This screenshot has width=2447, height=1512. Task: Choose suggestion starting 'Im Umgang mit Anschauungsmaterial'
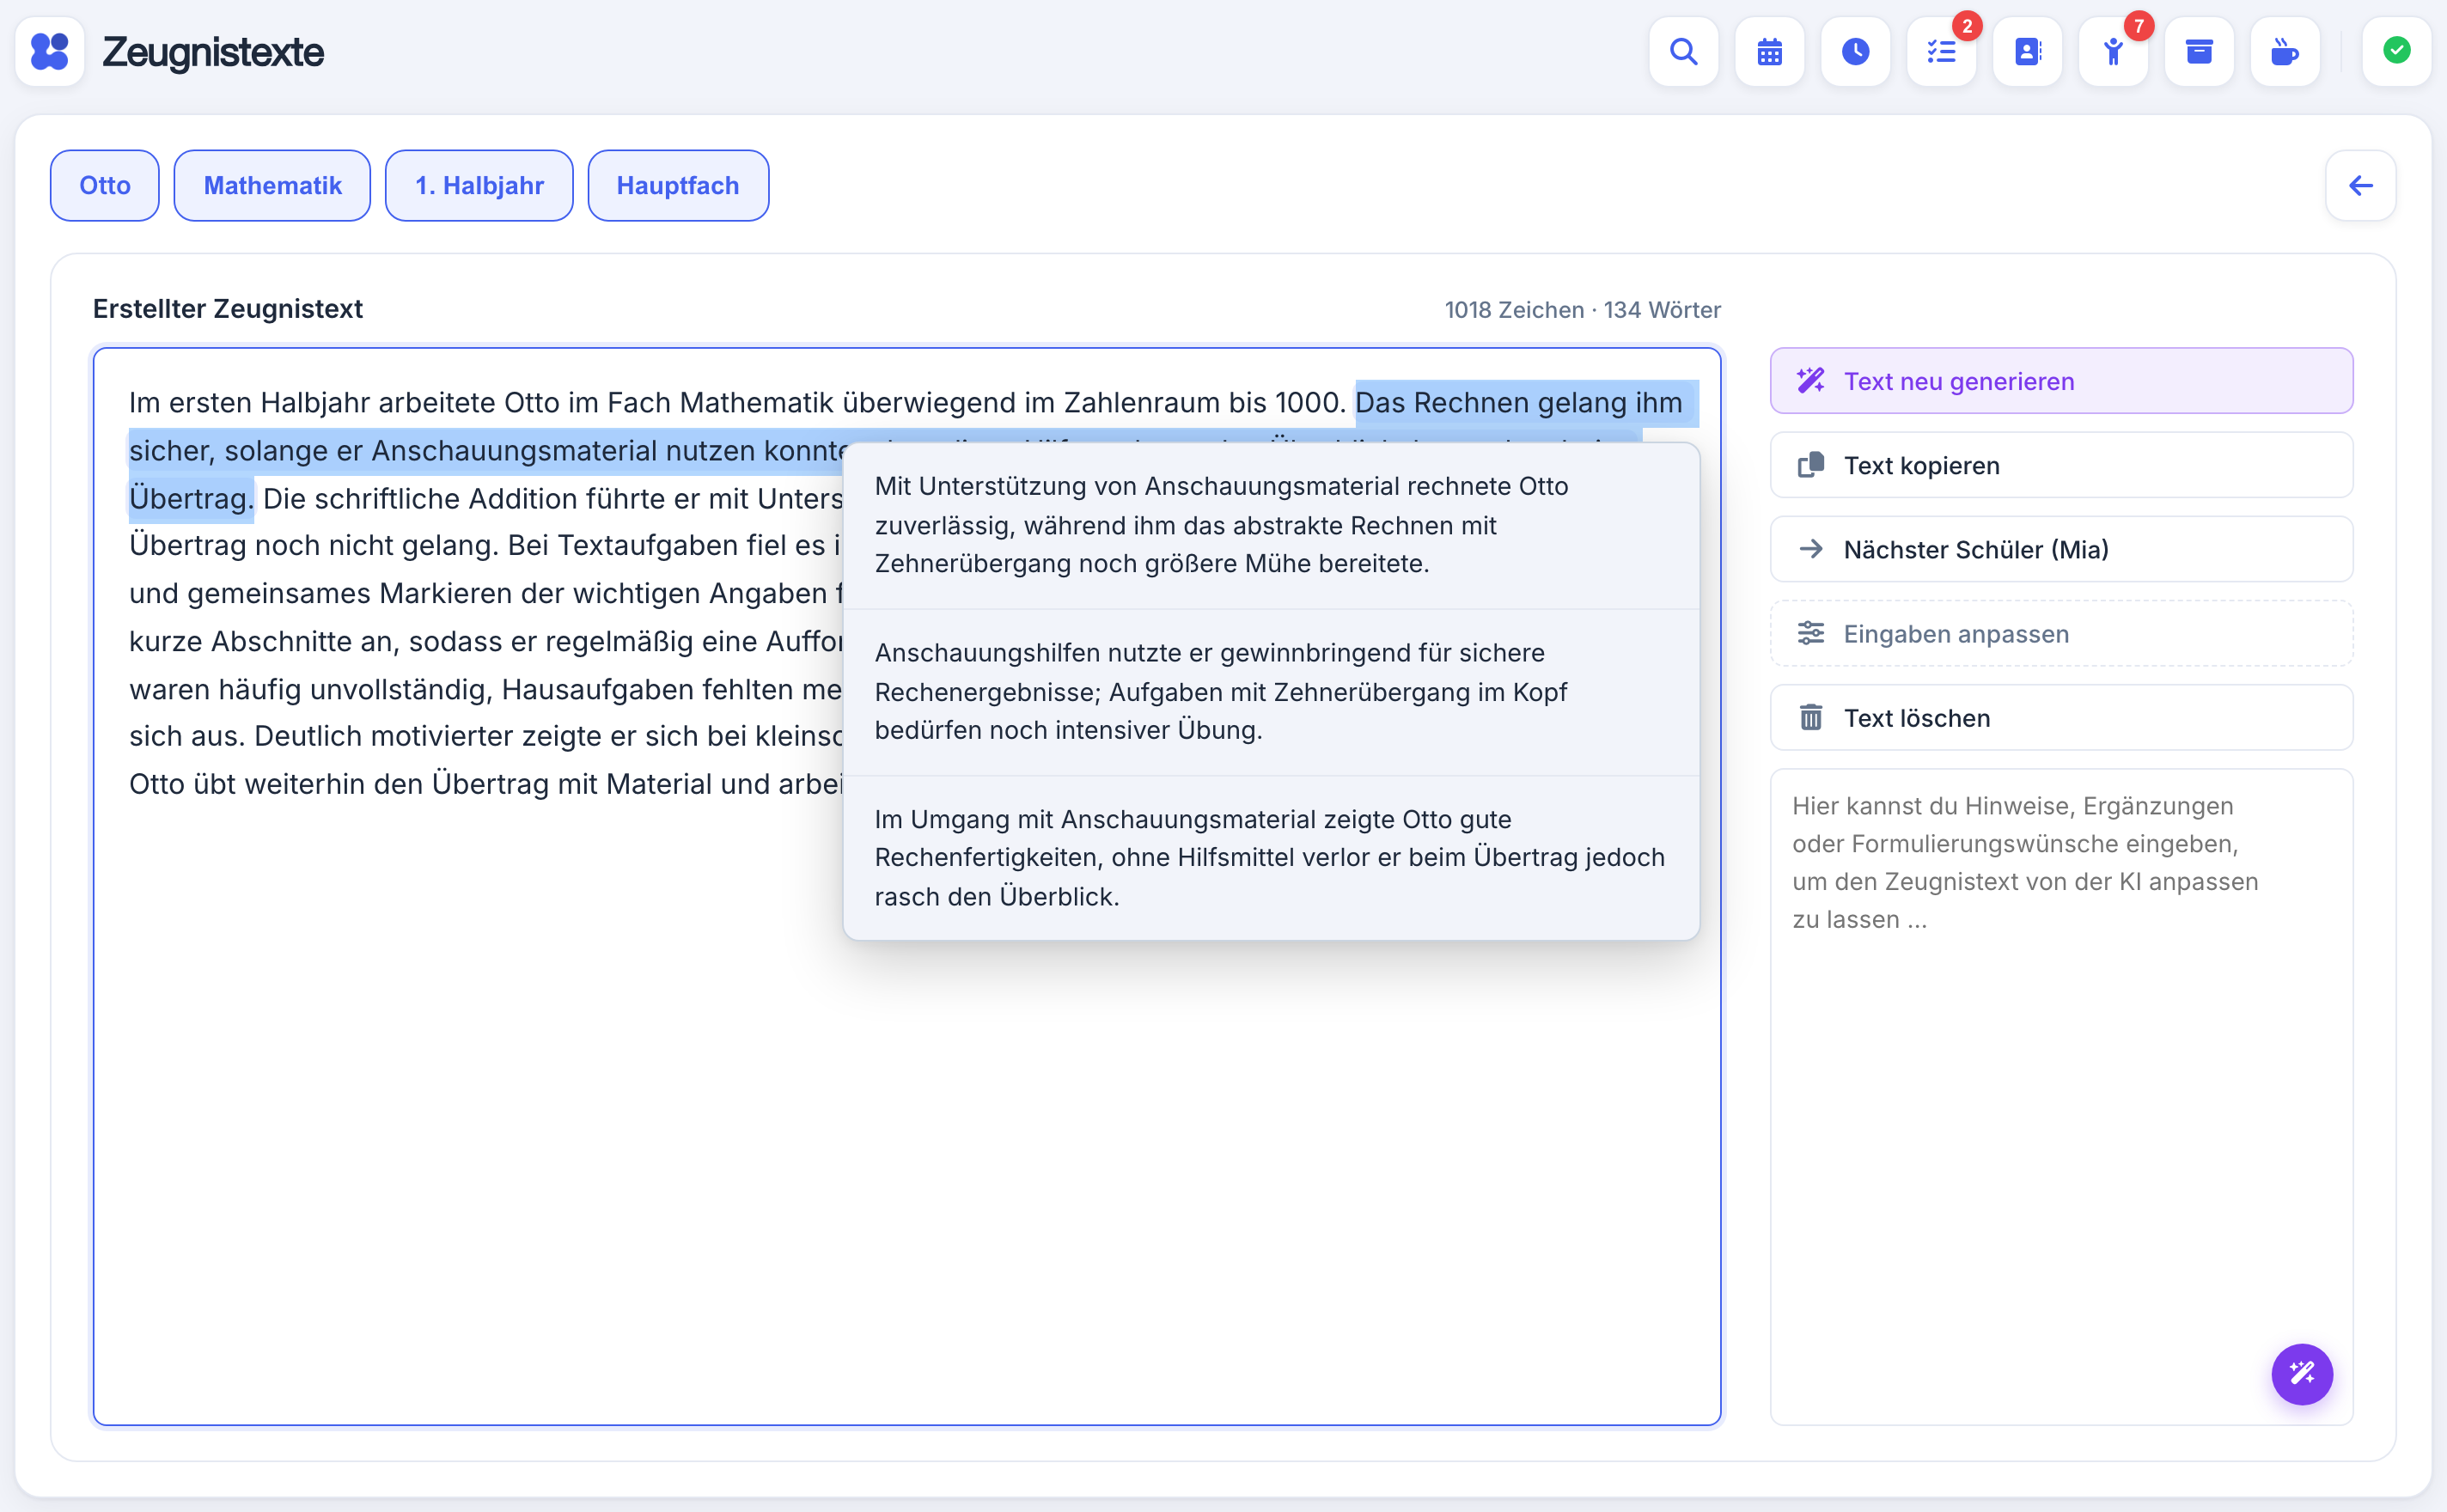[x=1271, y=858]
